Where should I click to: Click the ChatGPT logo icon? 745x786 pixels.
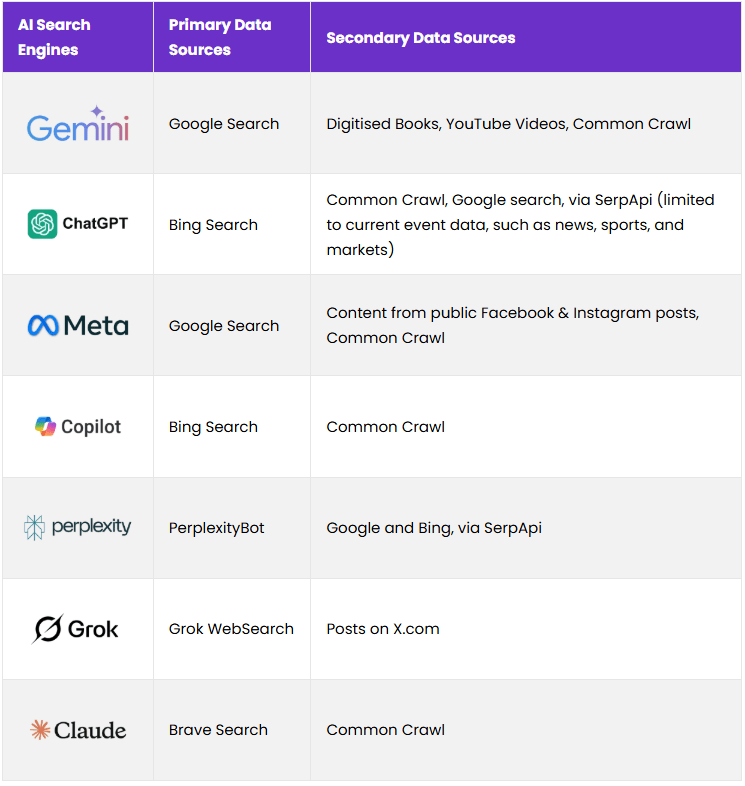43,224
